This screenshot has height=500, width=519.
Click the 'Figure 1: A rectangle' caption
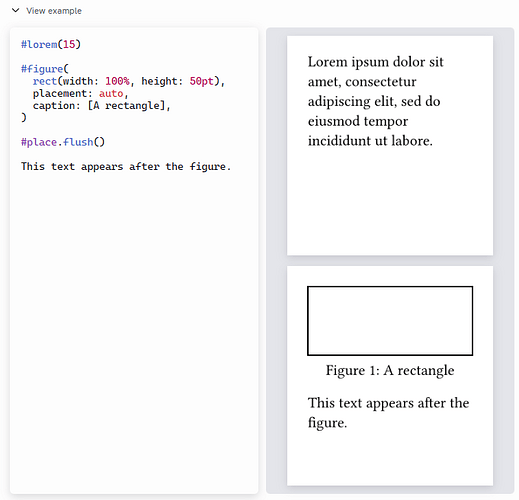click(x=390, y=370)
